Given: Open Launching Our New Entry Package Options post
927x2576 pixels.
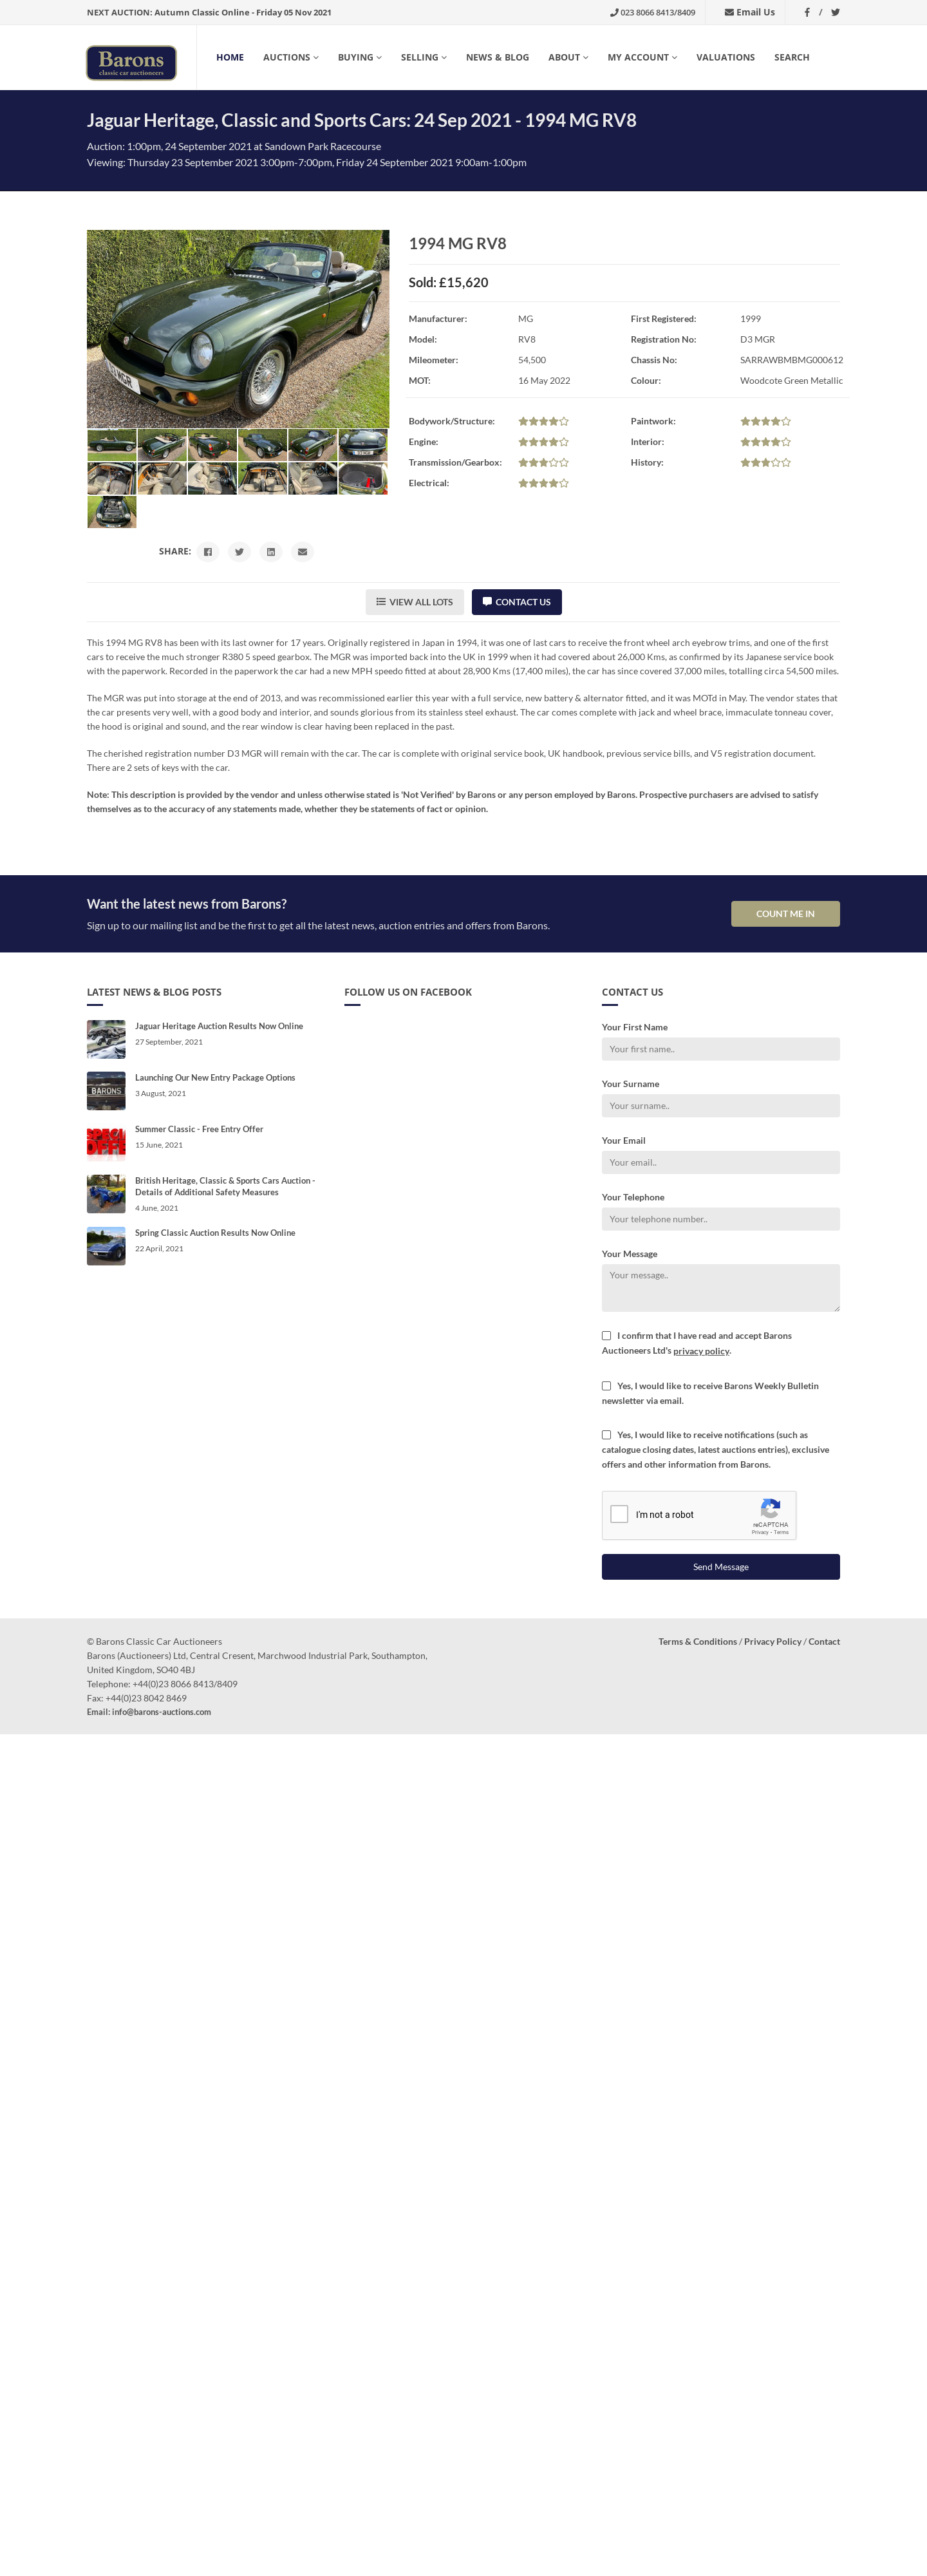Looking at the screenshot, I should pos(215,1078).
